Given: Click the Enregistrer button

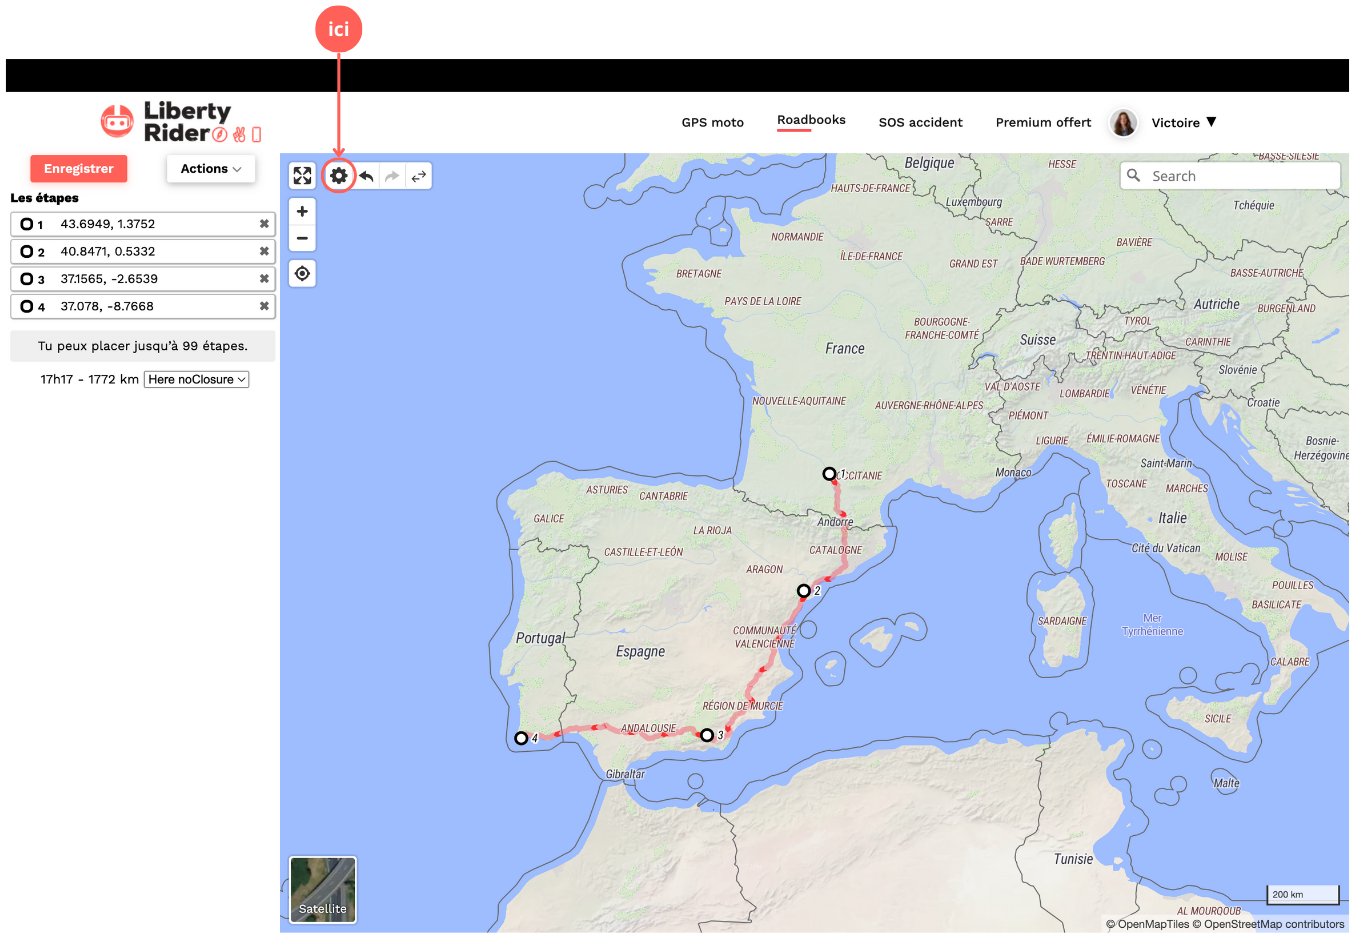Looking at the screenshot, I should pyautogui.click(x=79, y=169).
